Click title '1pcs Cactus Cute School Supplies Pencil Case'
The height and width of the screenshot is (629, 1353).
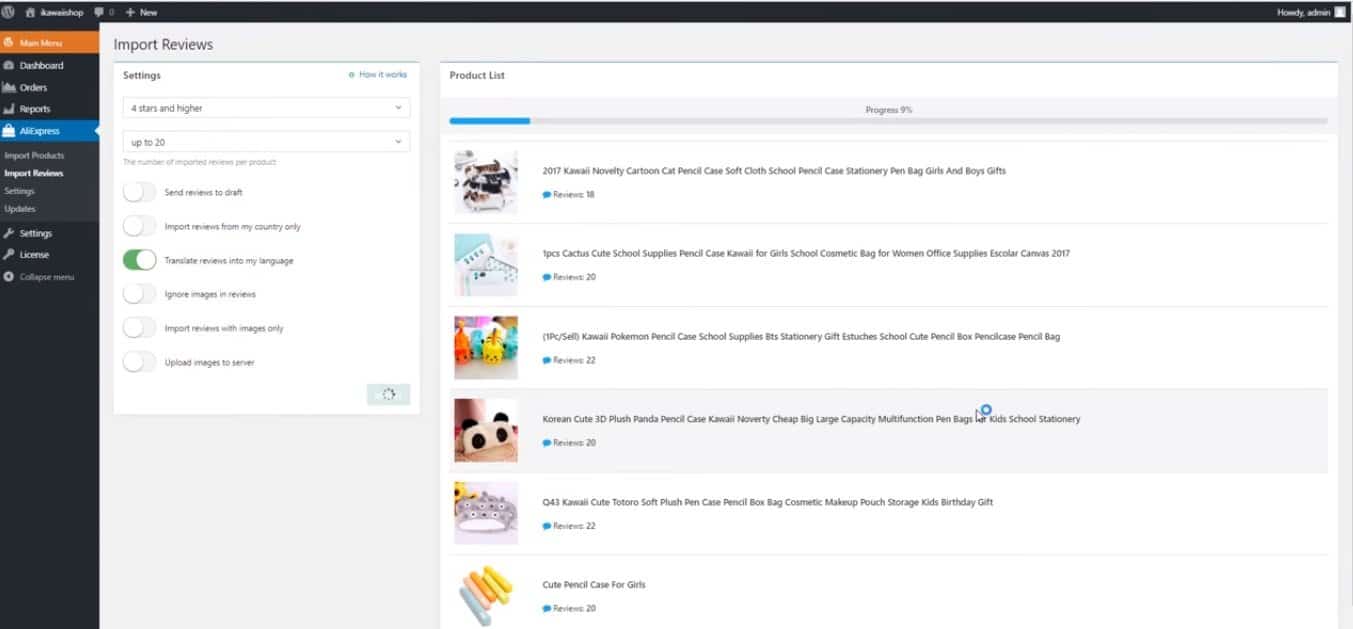(x=806, y=254)
